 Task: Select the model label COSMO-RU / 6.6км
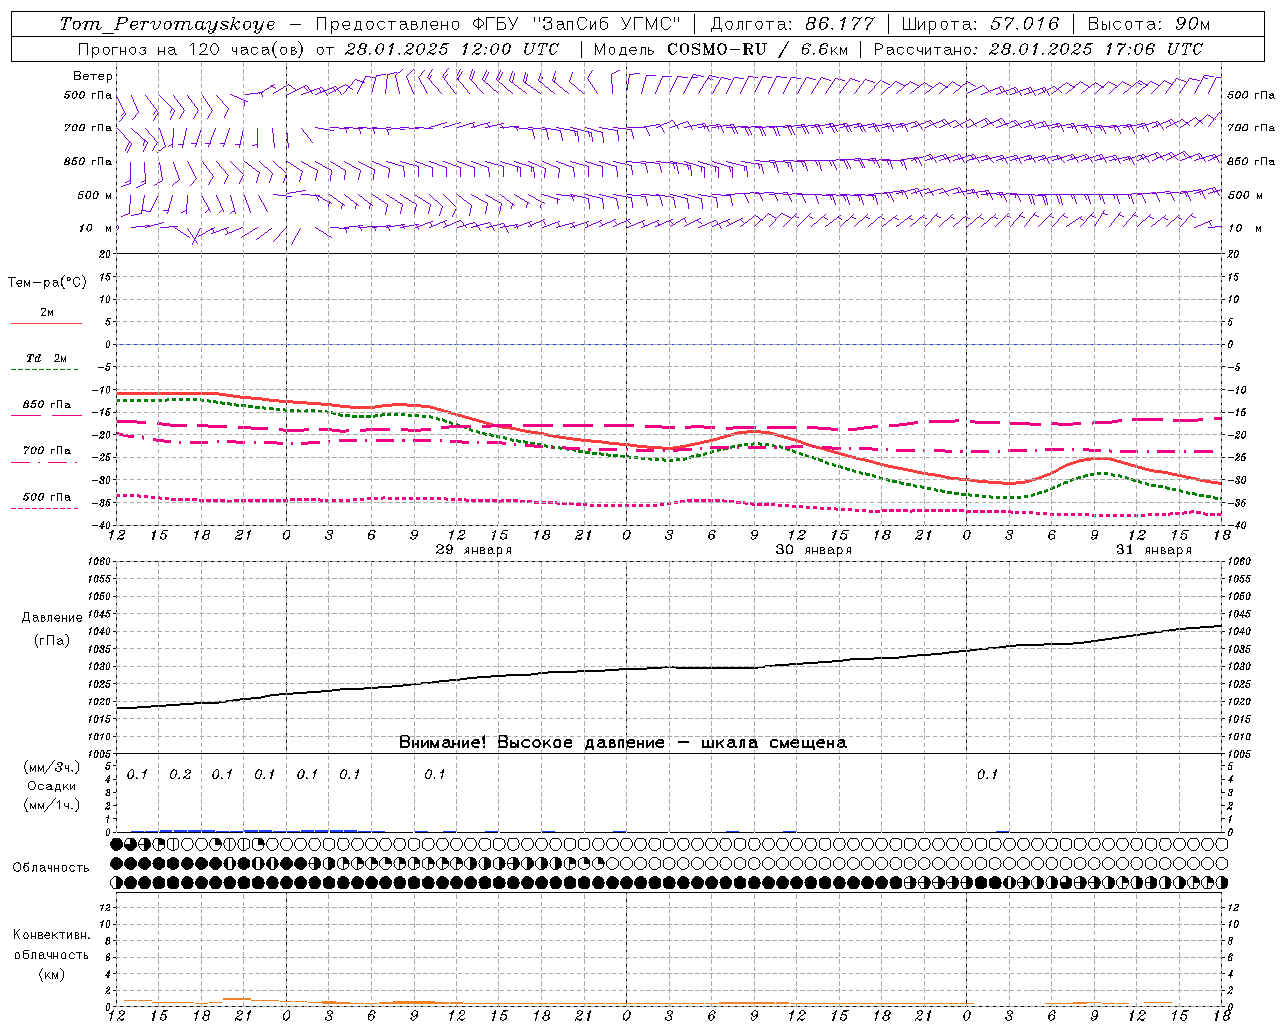tap(757, 49)
